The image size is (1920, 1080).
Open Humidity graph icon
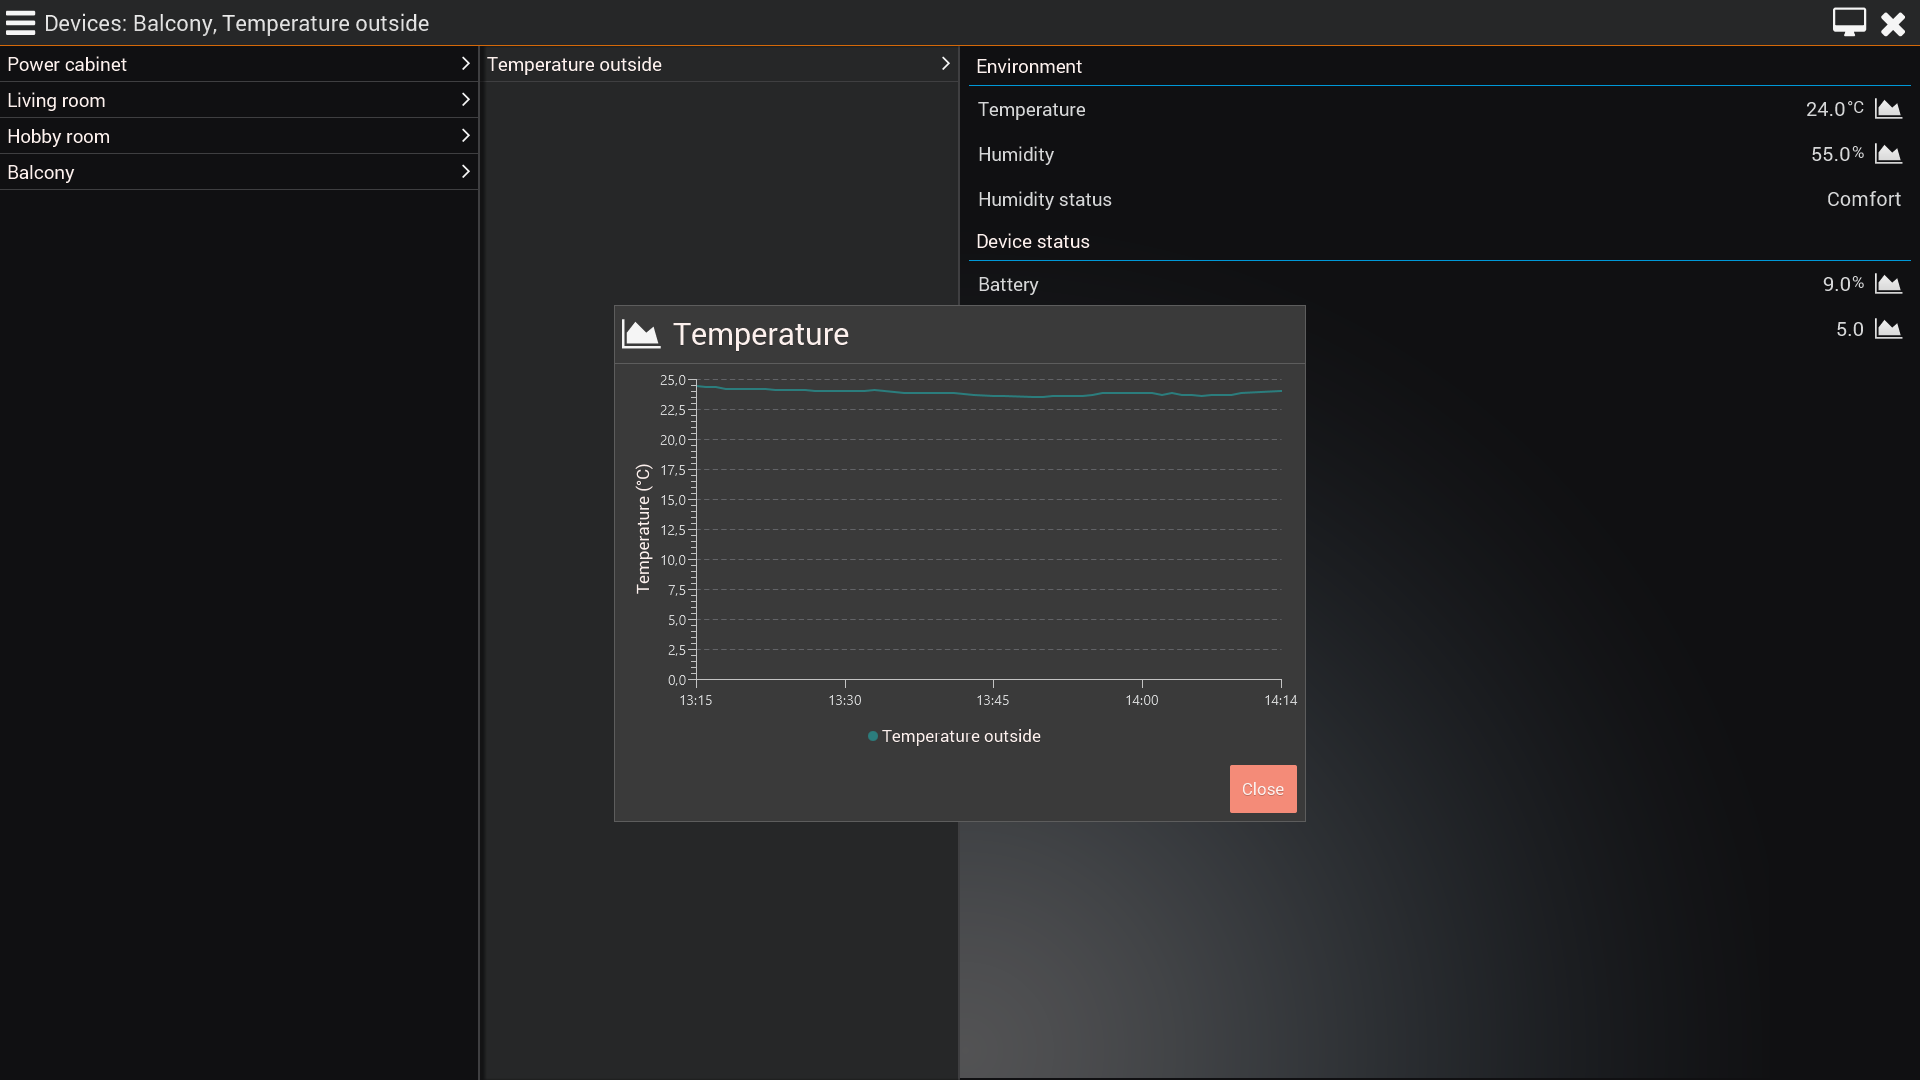click(1887, 154)
